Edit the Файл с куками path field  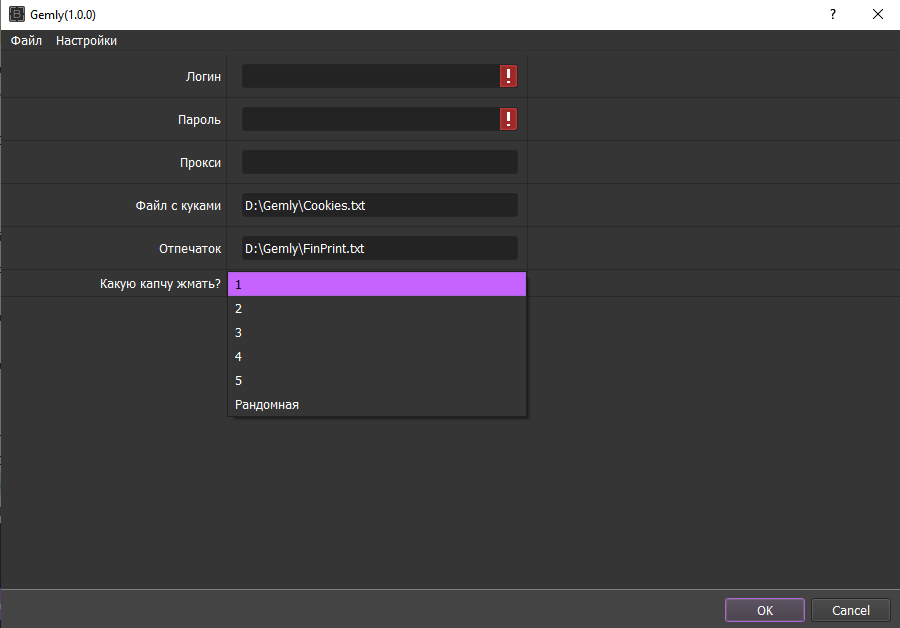pos(379,205)
